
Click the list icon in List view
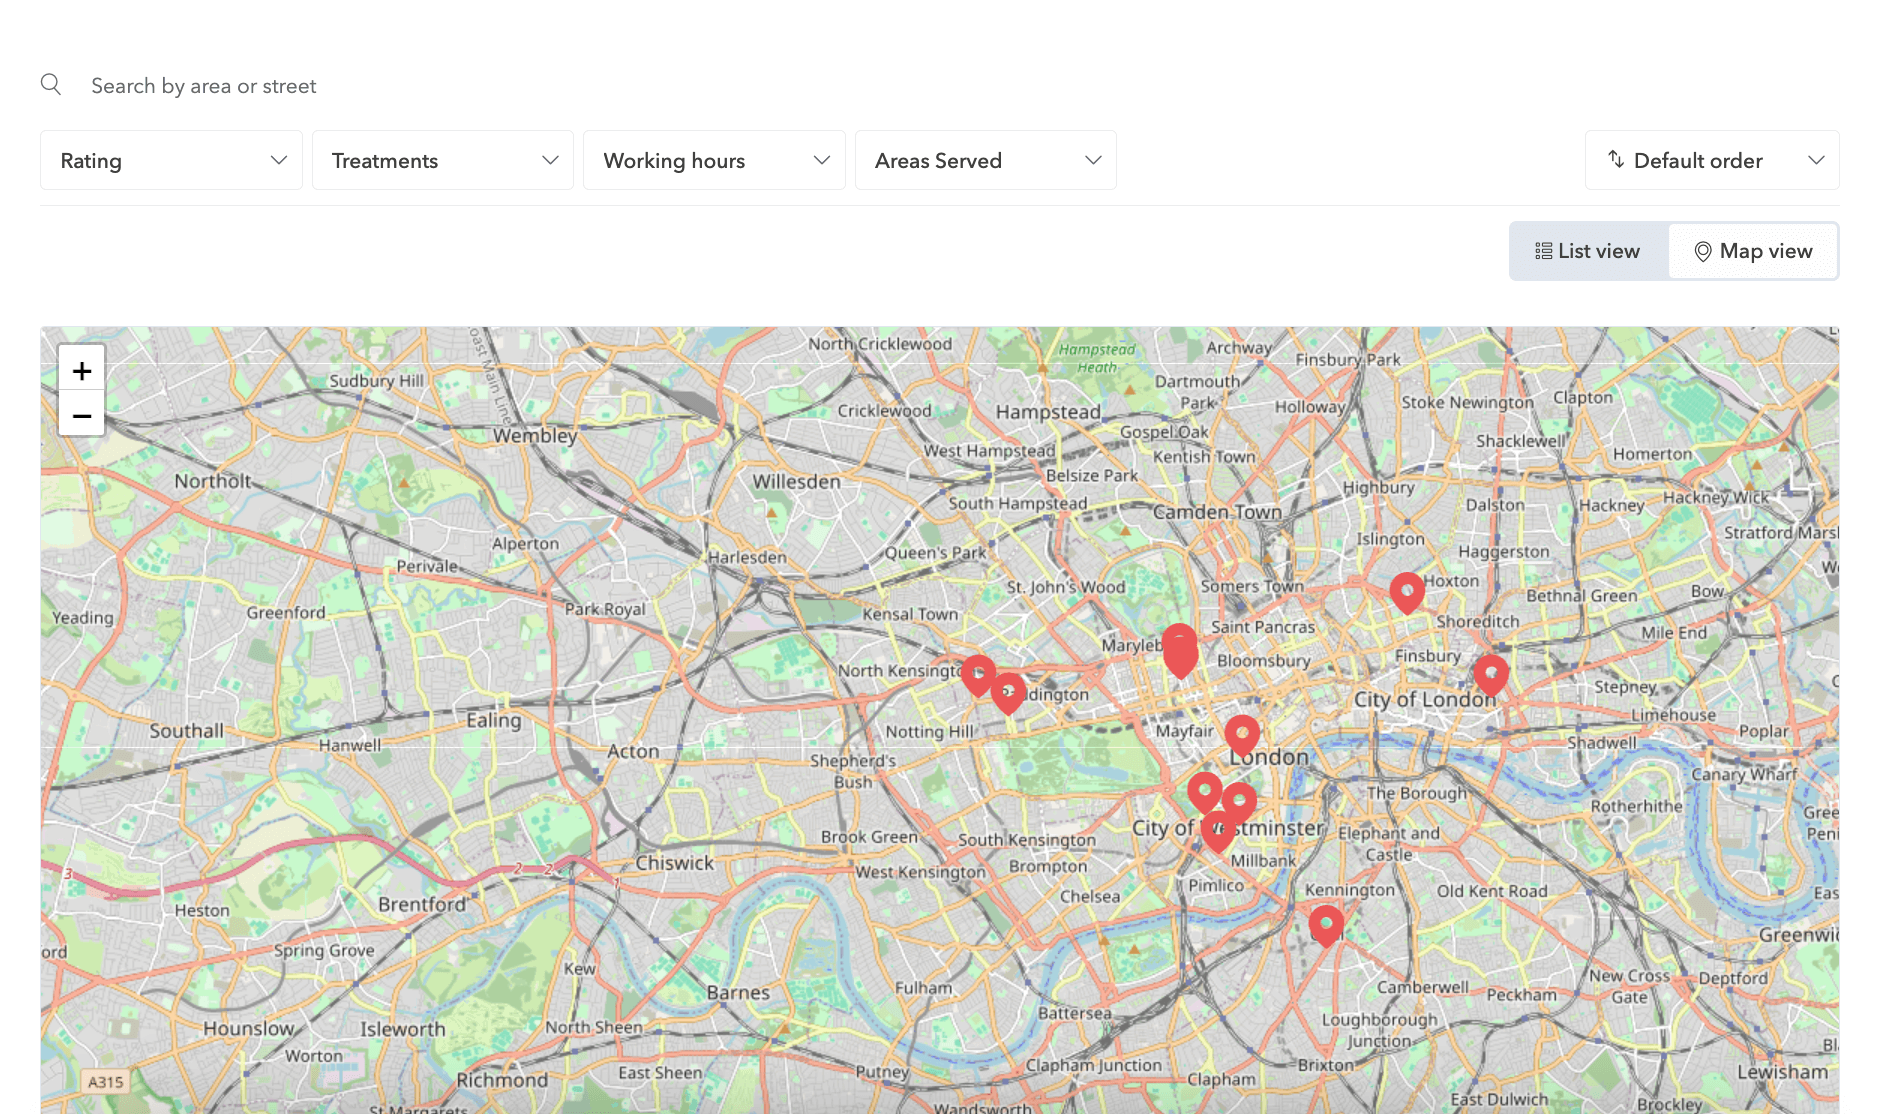pos(1544,251)
